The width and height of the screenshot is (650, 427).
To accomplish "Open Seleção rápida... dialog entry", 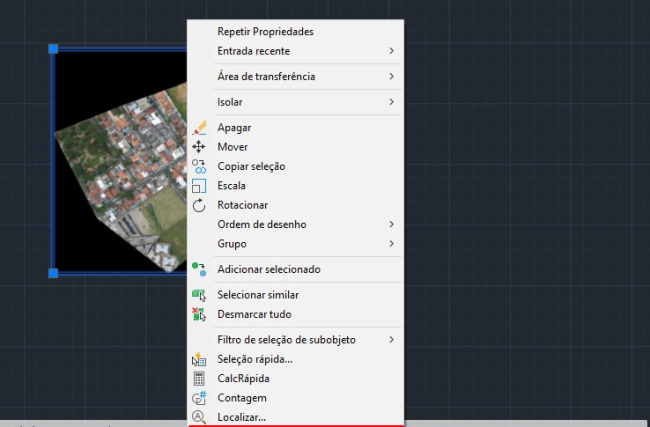I will click(x=296, y=359).
